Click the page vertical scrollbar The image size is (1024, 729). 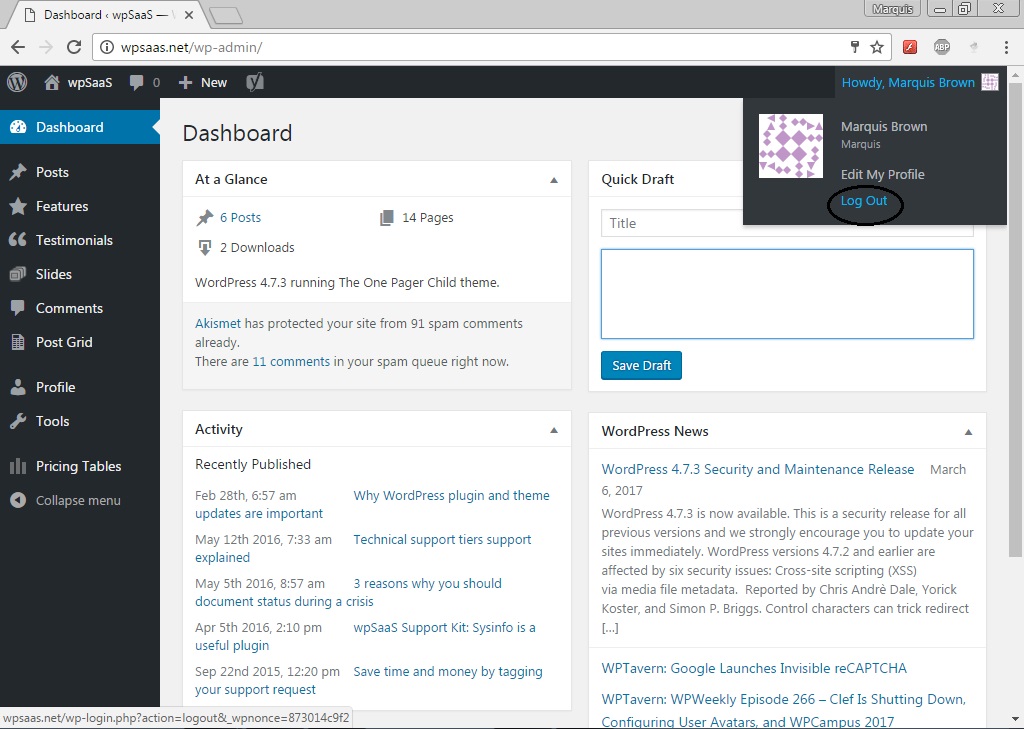tap(1015, 320)
